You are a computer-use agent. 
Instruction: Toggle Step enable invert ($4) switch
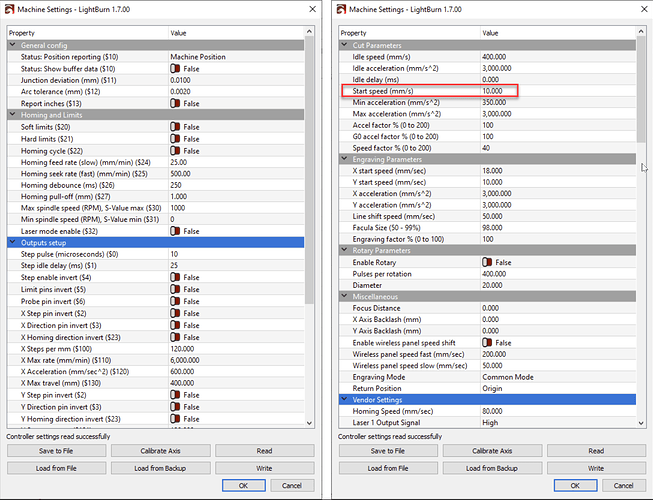click(x=175, y=277)
